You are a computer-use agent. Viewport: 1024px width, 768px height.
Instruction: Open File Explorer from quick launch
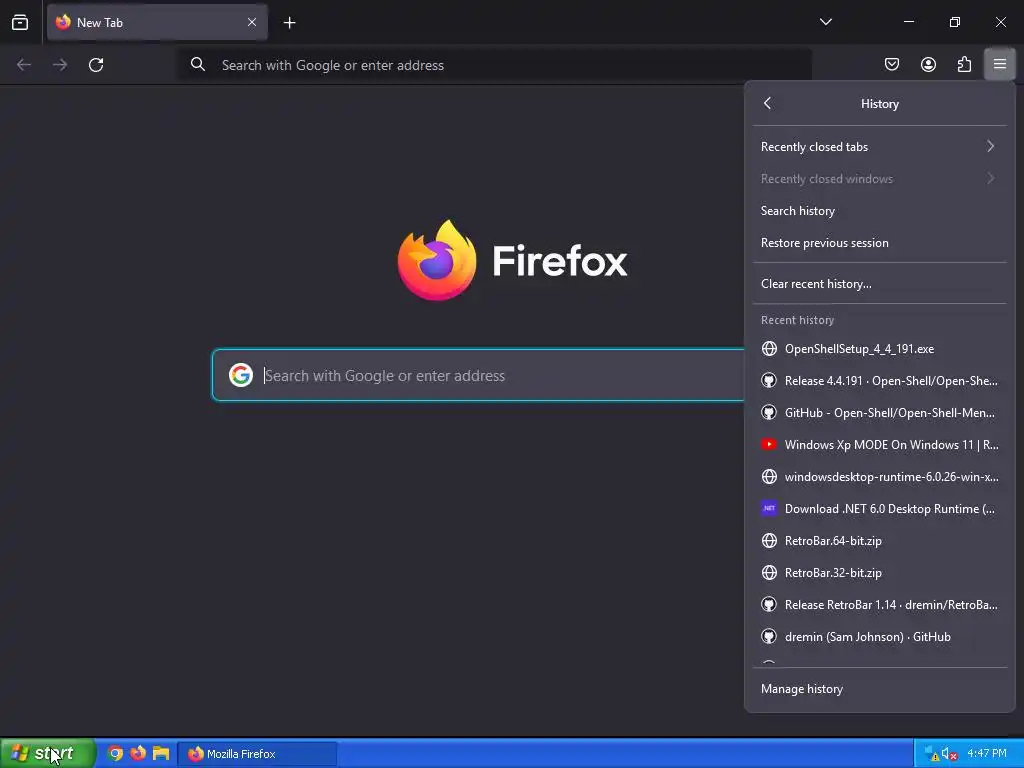click(161, 754)
